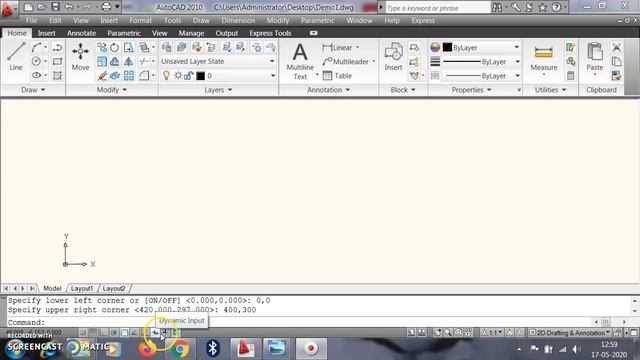This screenshot has width=640, height=360.
Task: Choose the Array tool
Action: [129, 76]
